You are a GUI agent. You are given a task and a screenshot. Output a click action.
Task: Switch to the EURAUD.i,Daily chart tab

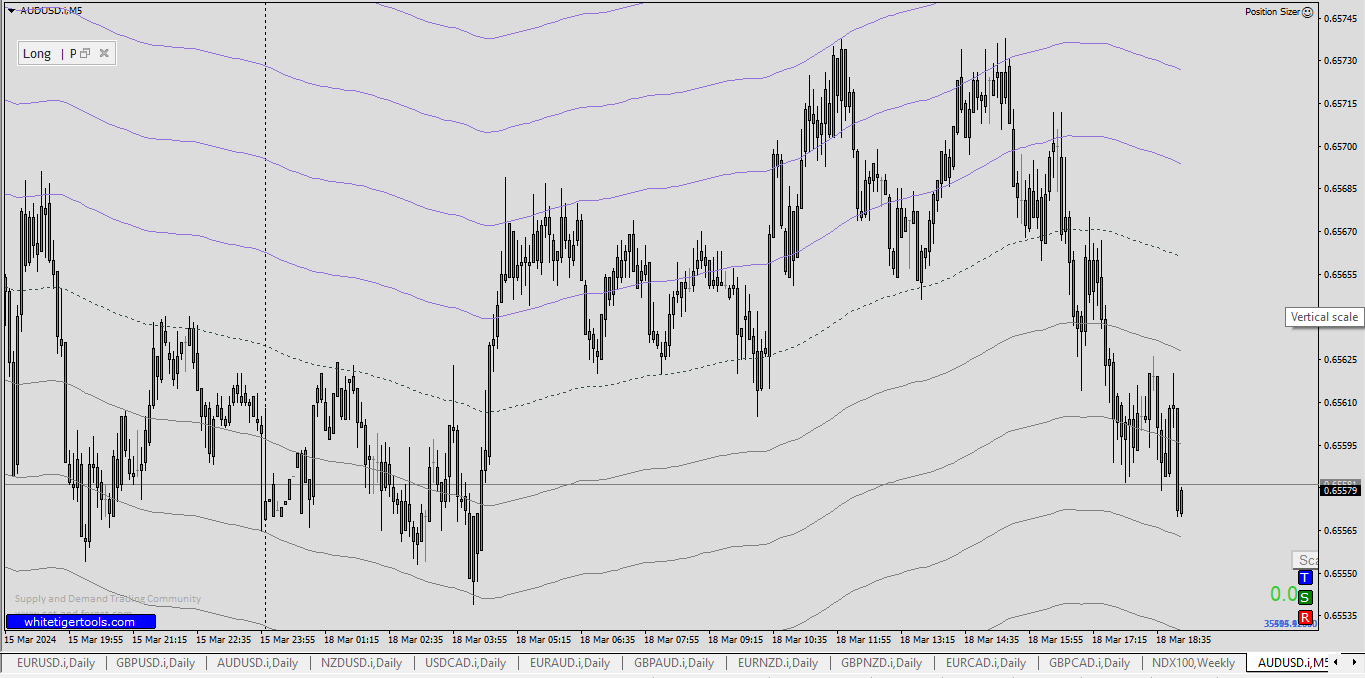[569, 662]
